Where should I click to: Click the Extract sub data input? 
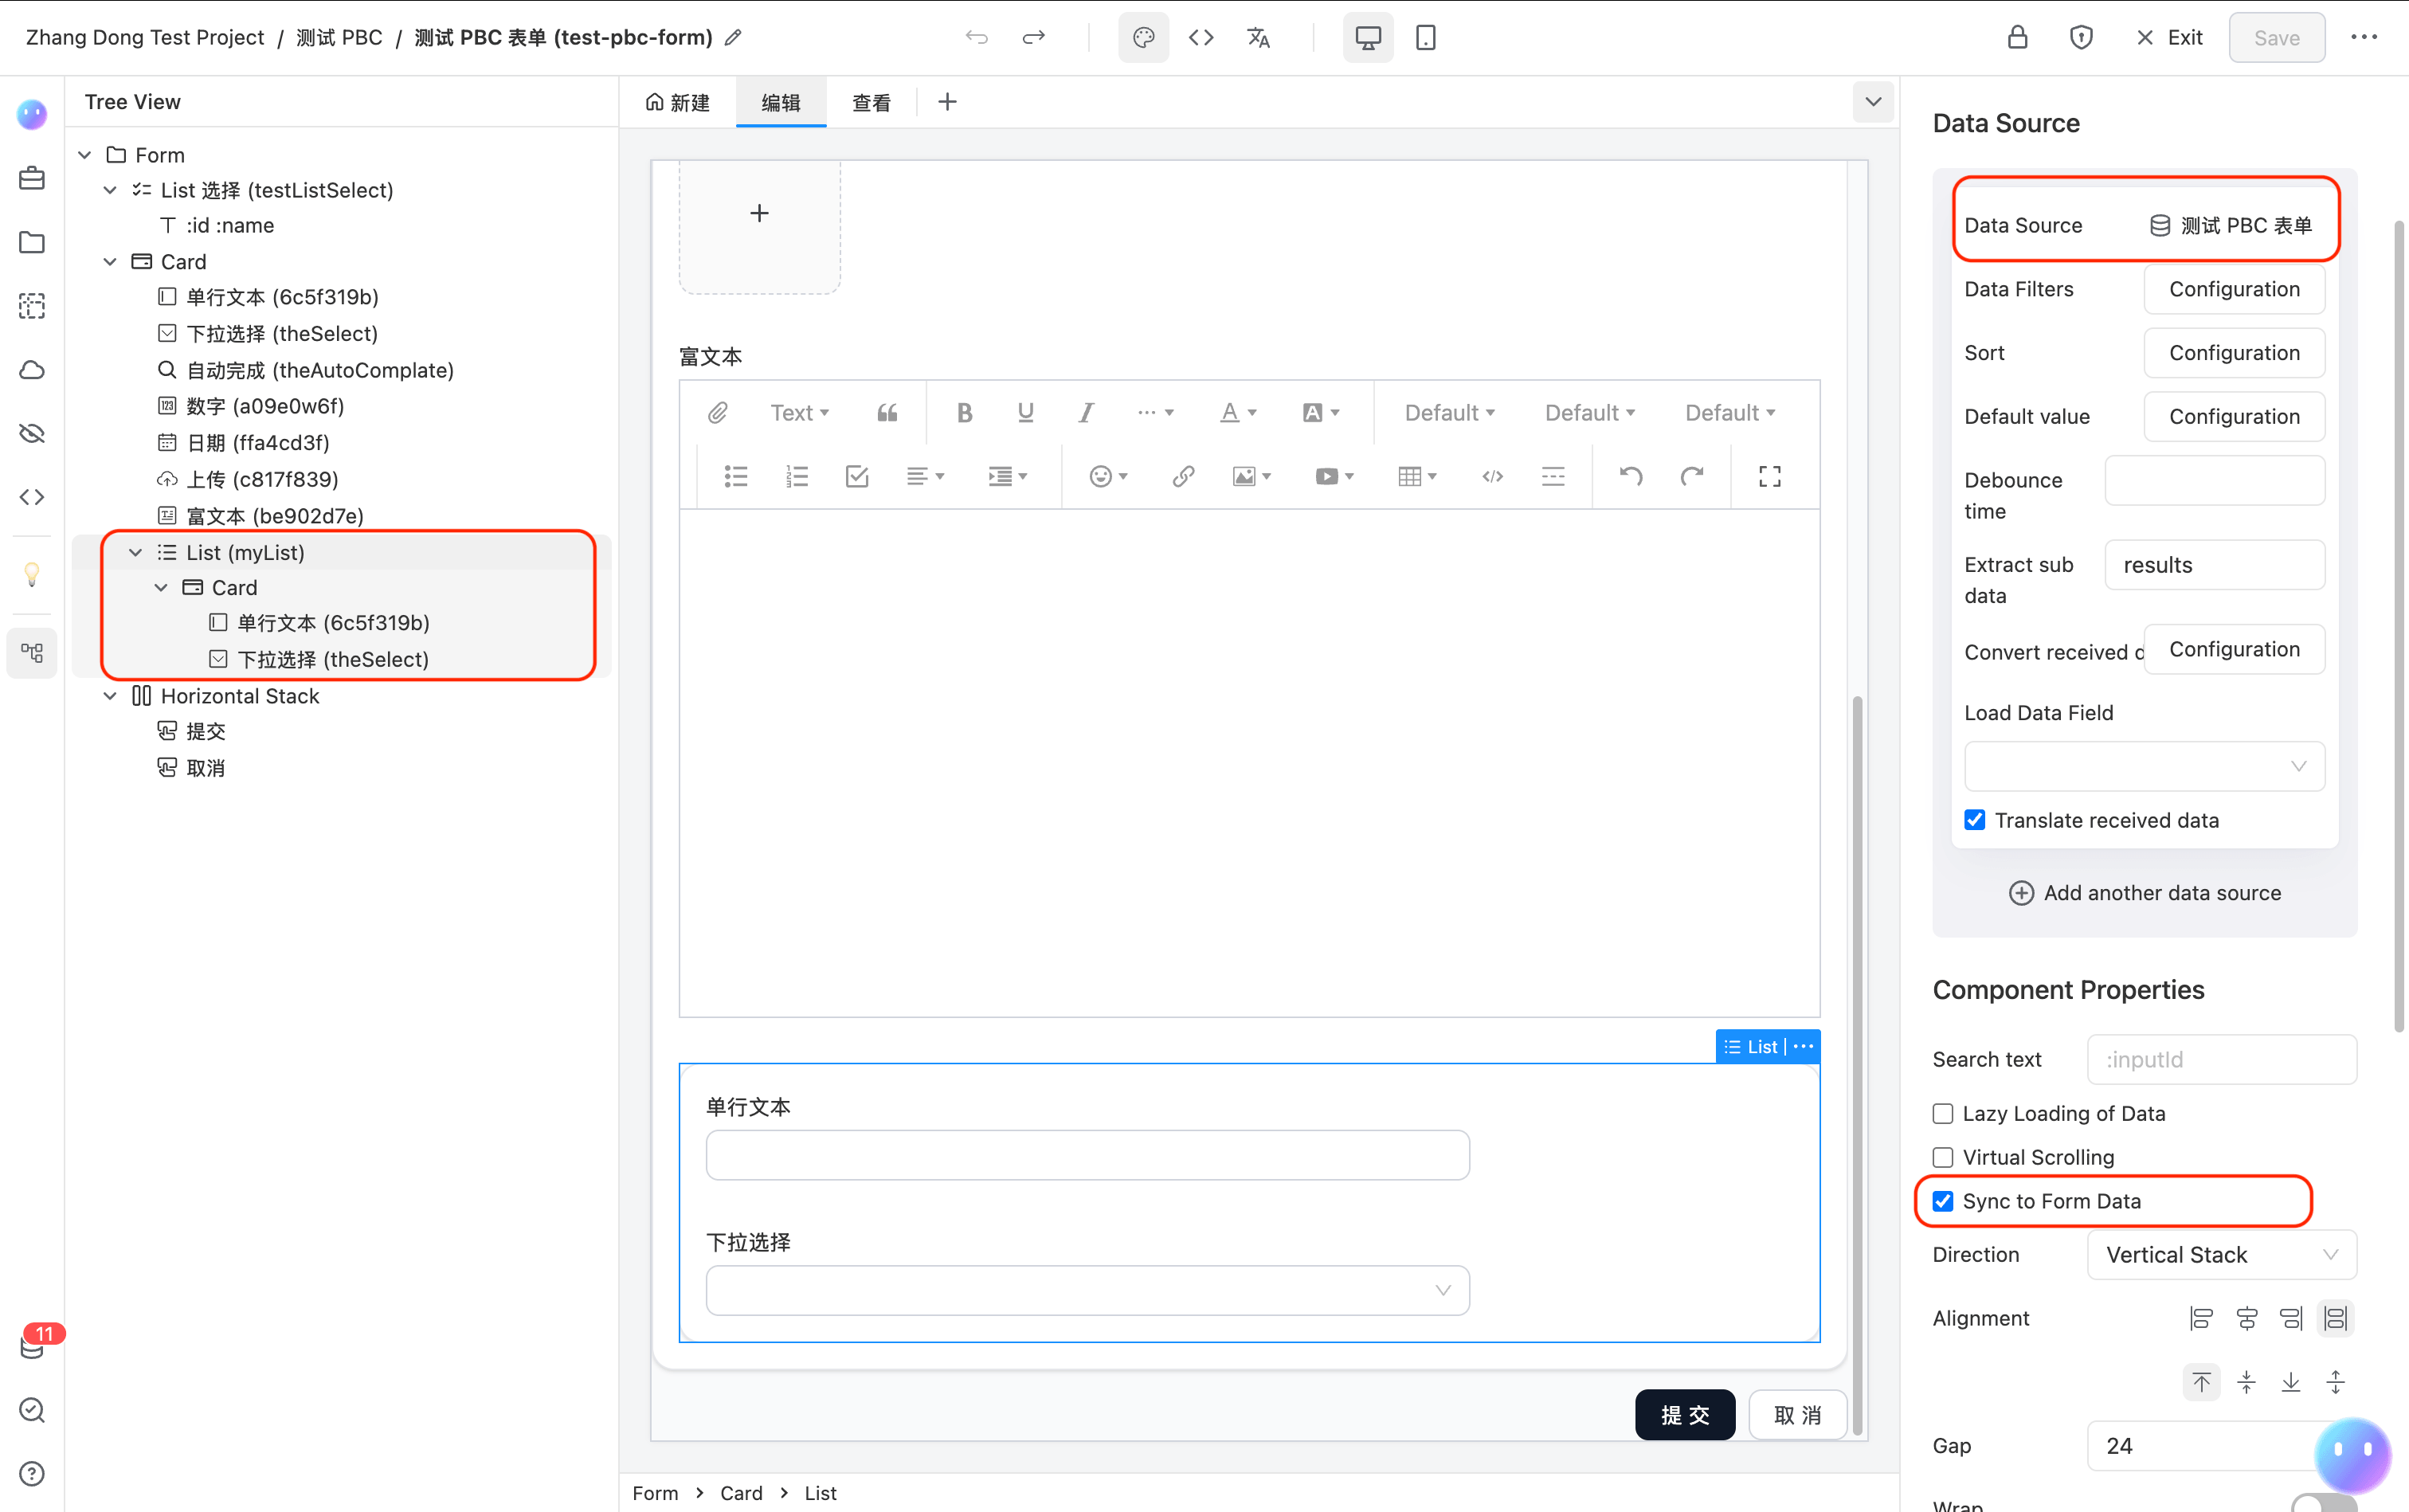click(x=2214, y=565)
